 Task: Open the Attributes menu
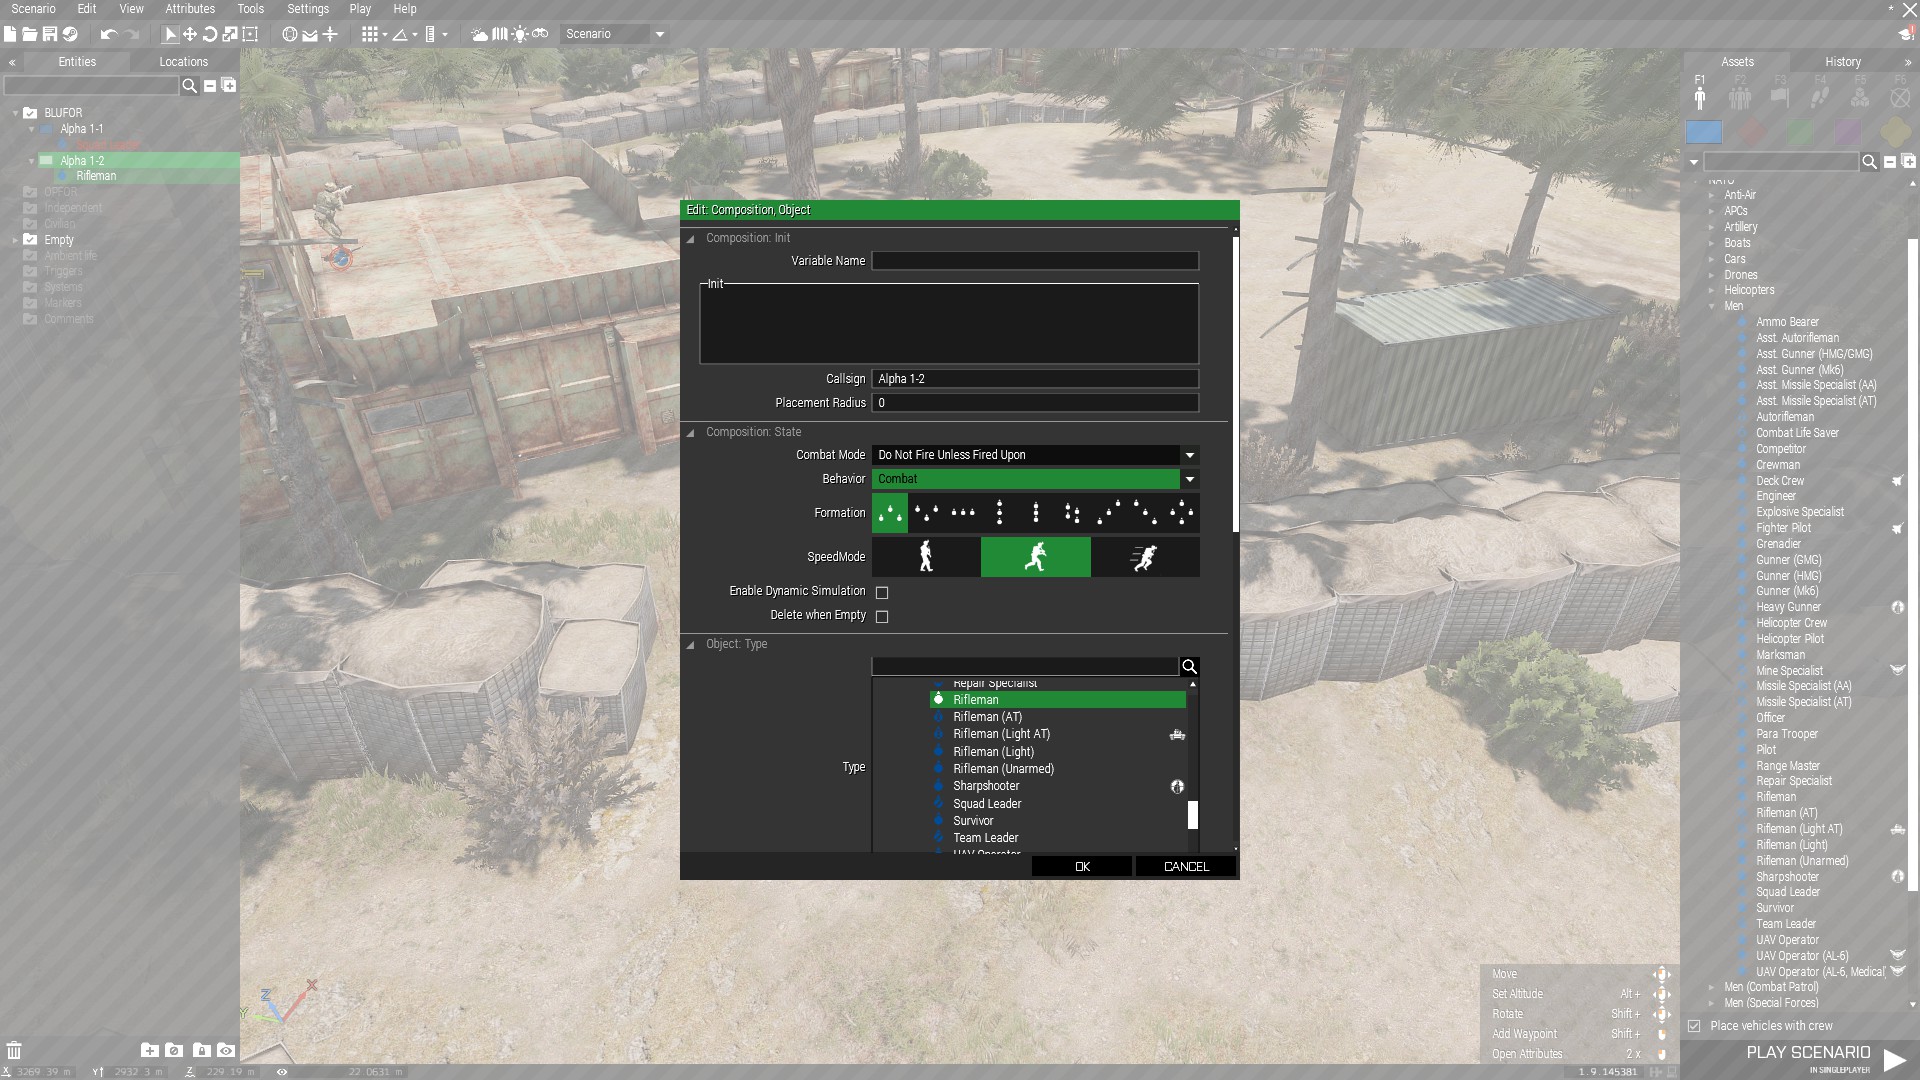(x=190, y=9)
